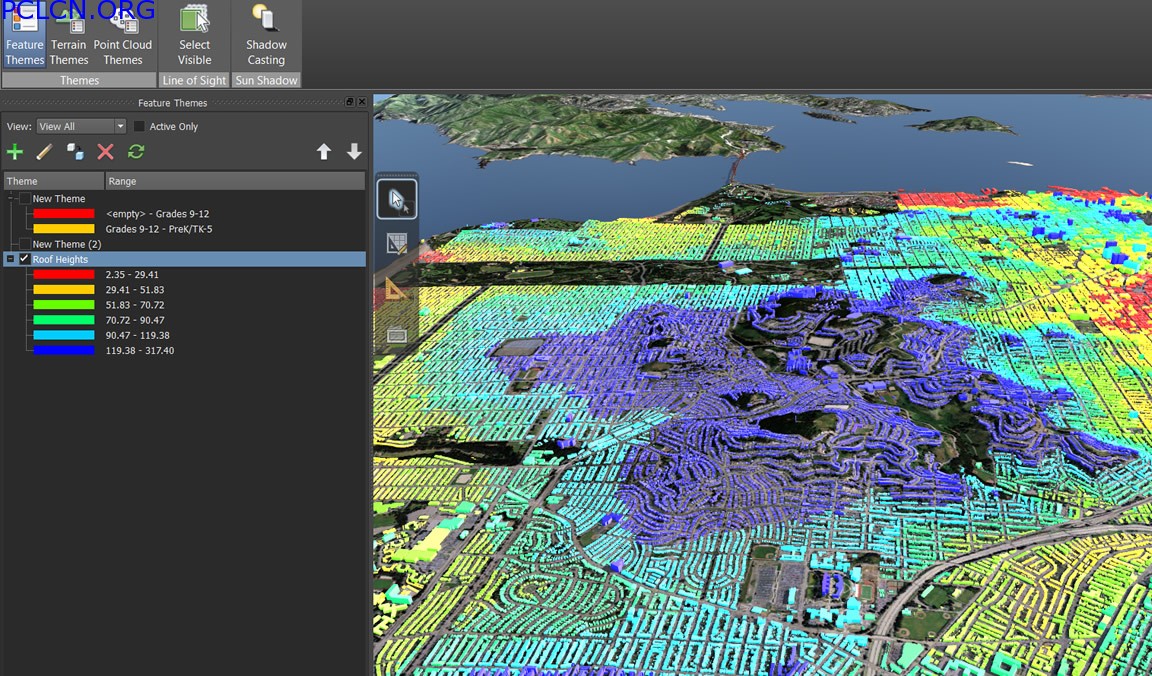The width and height of the screenshot is (1152, 676).
Task: Click the red swatch for 2.35 - 29.41
Action: click(64, 274)
